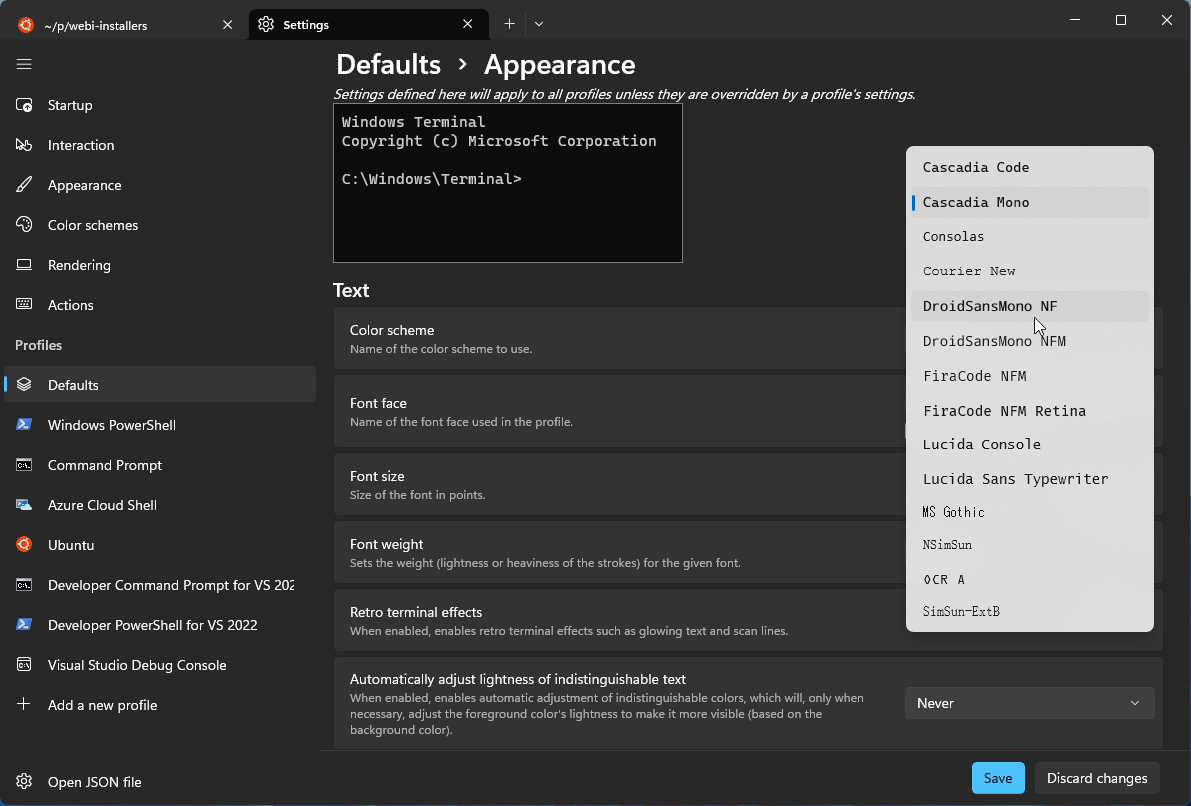Image resolution: width=1191 pixels, height=806 pixels.
Task: Select the Command Prompt profile icon
Action: coord(24,464)
